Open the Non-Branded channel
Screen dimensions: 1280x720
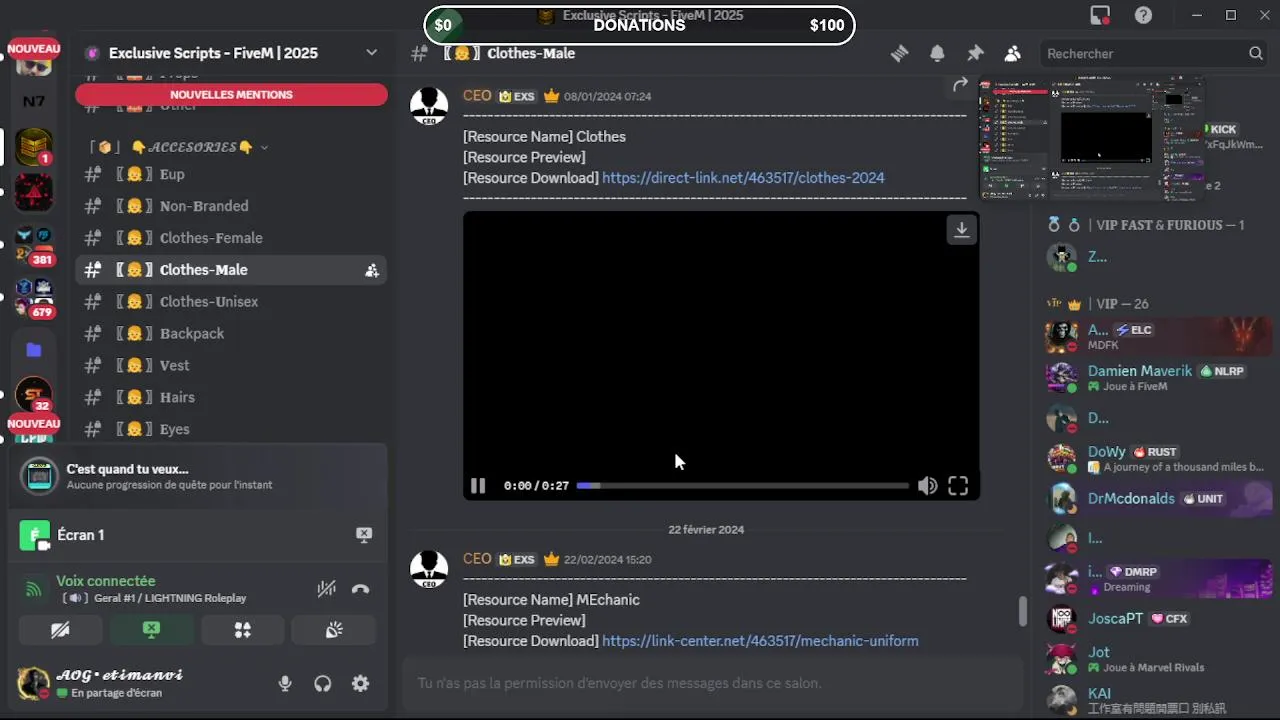pos(231,206)
